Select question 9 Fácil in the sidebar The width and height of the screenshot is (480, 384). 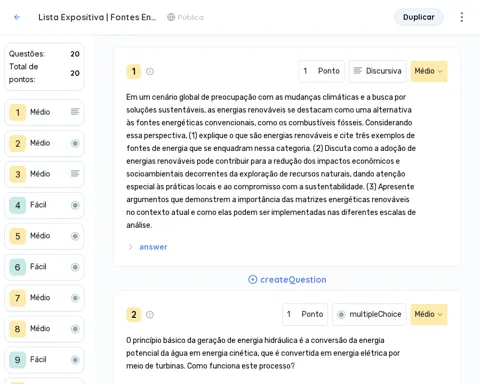click(x=44, y=360)
